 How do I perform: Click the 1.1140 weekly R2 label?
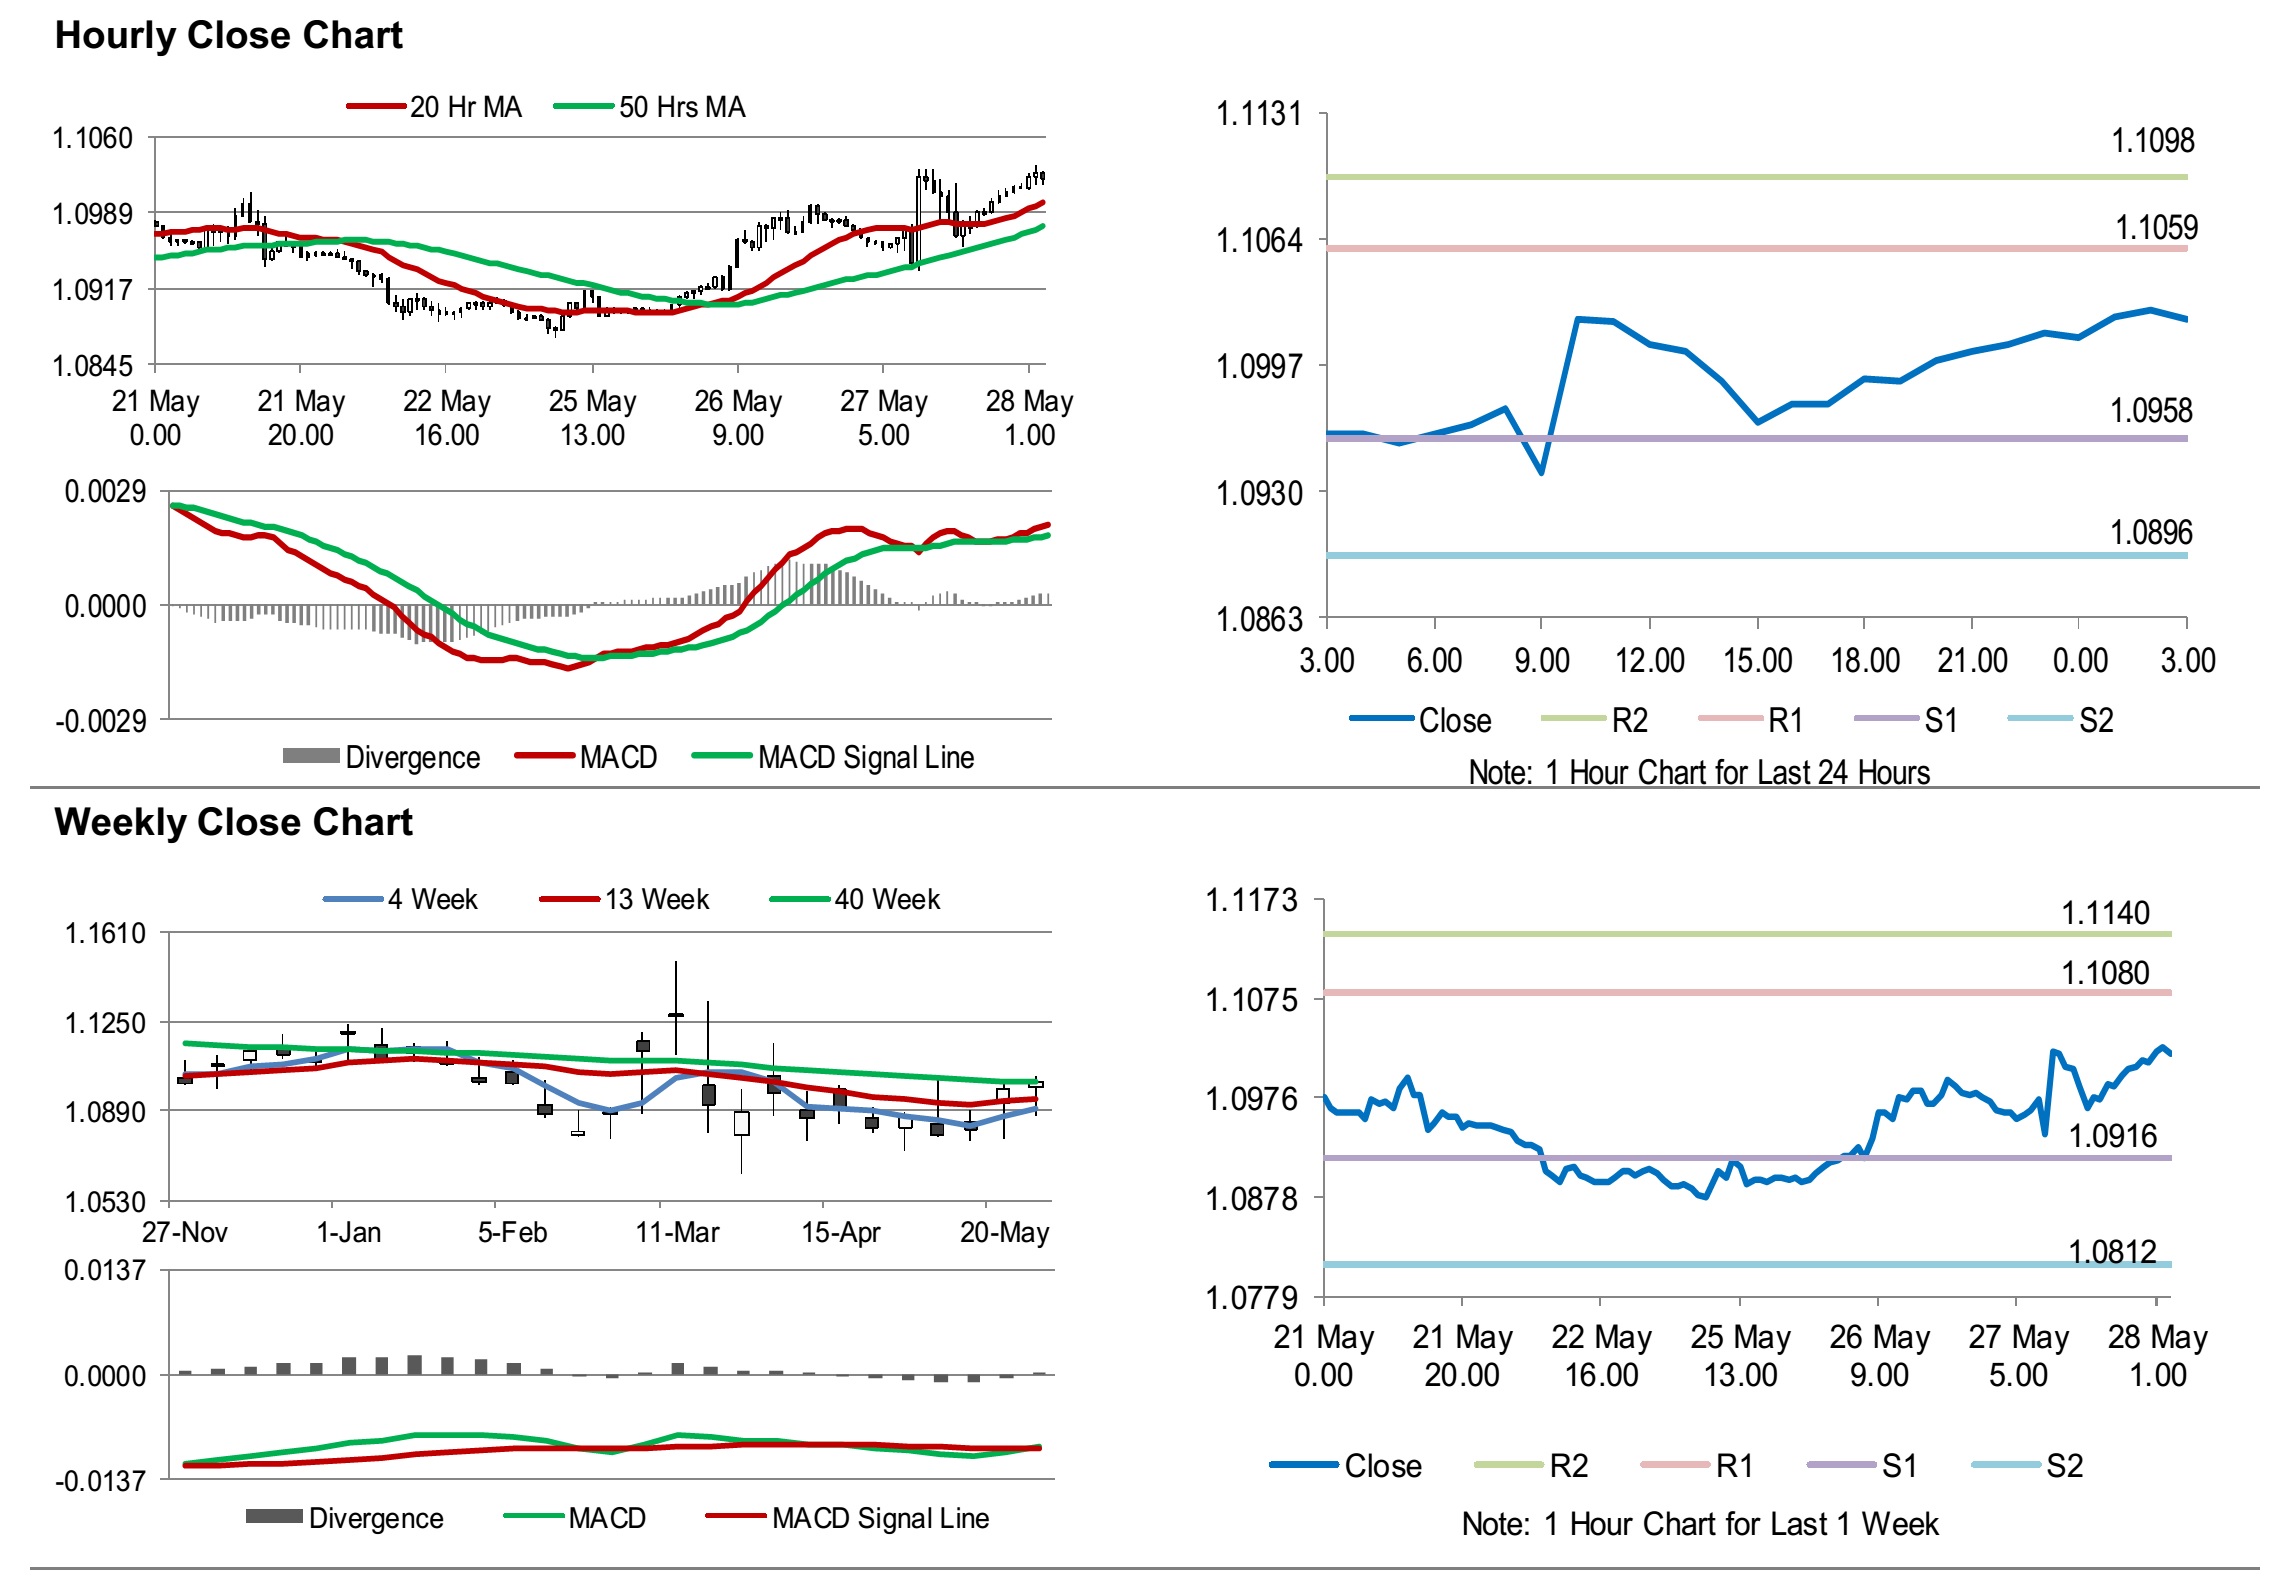coord(2104,913)
